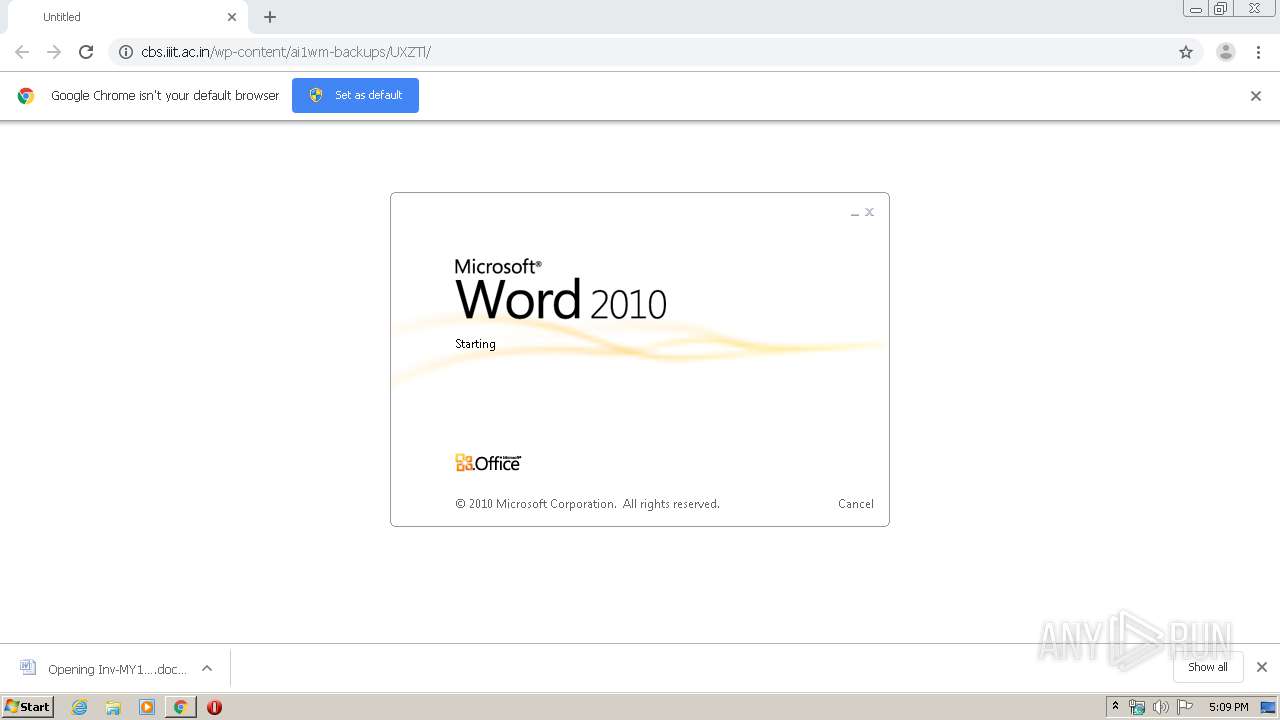The height and width of the screenshot is (720, 1280).
Task: Minimize the Word splash screen
Action: (x=855, y=213)
